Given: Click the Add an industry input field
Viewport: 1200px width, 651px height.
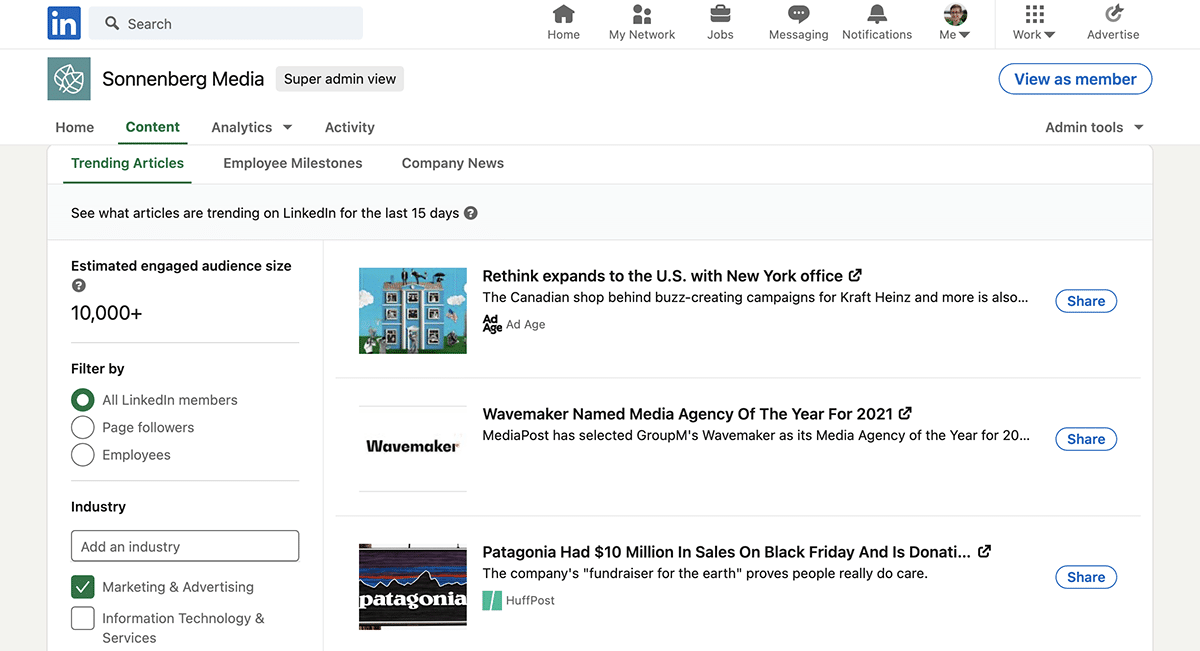Looking at the screenshot, I should point(185,546).
